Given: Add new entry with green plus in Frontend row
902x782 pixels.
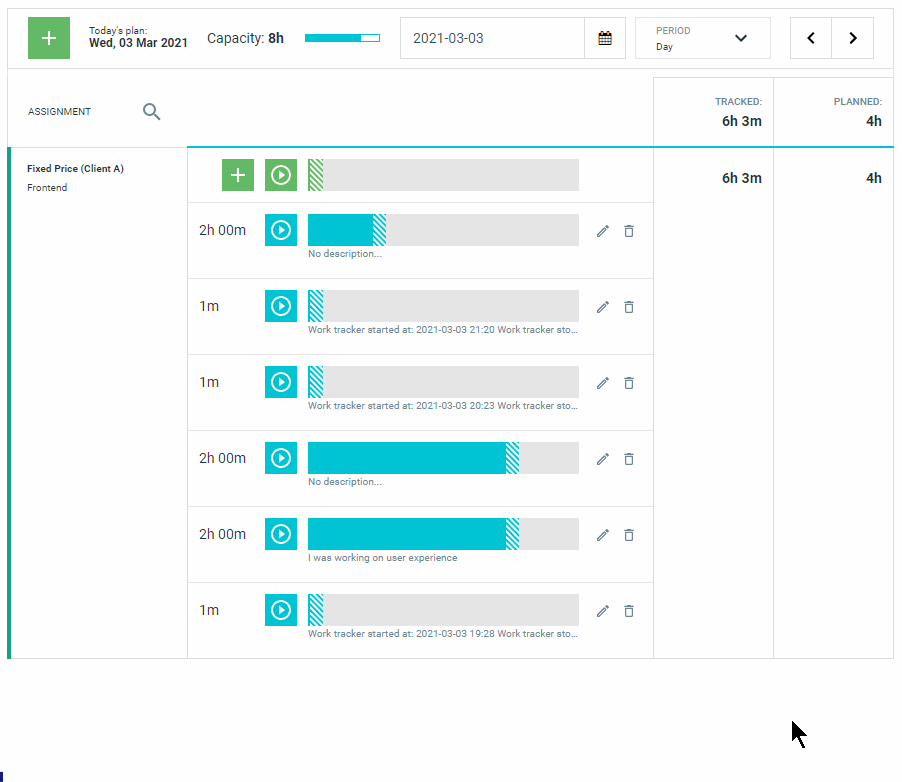Looking at the screenshot, I should click(238, 175).
